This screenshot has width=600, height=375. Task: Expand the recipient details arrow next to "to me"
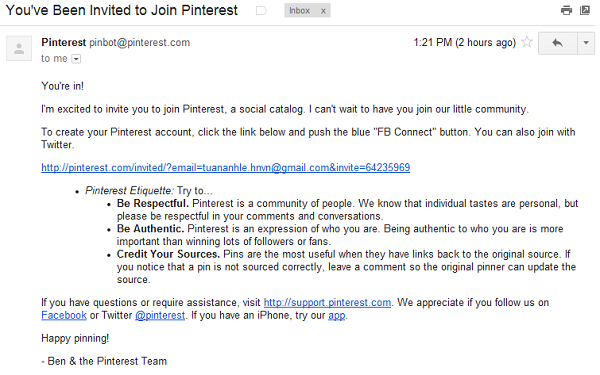click(76, 59)
